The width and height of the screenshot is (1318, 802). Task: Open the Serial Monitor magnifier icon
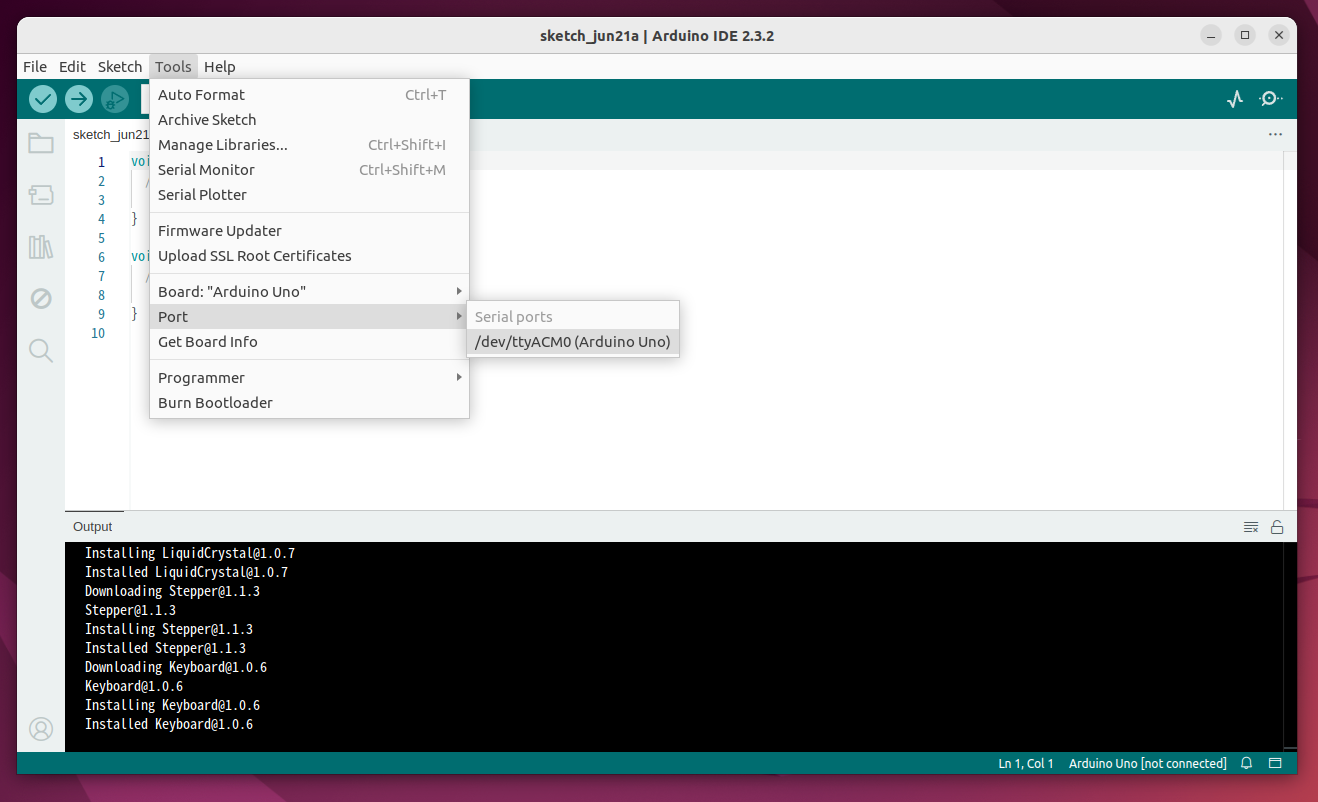point(1271,99)
